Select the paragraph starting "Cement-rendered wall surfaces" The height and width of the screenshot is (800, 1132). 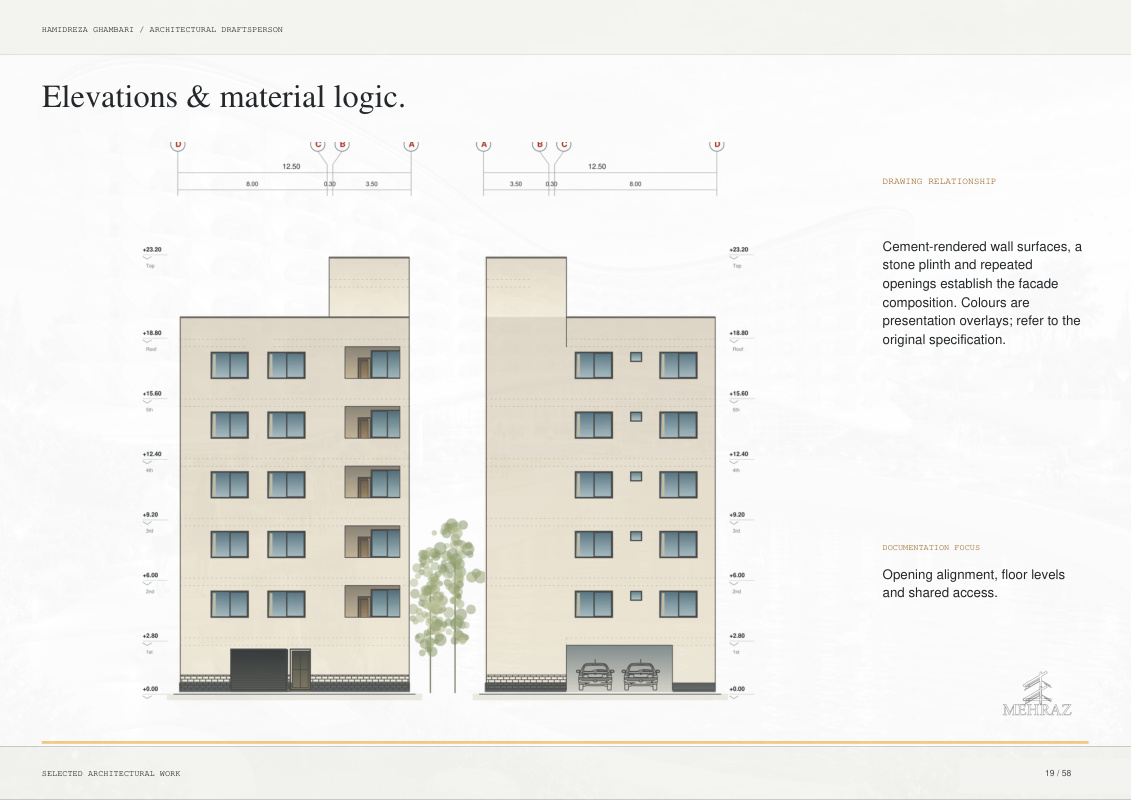coord(982,293)
